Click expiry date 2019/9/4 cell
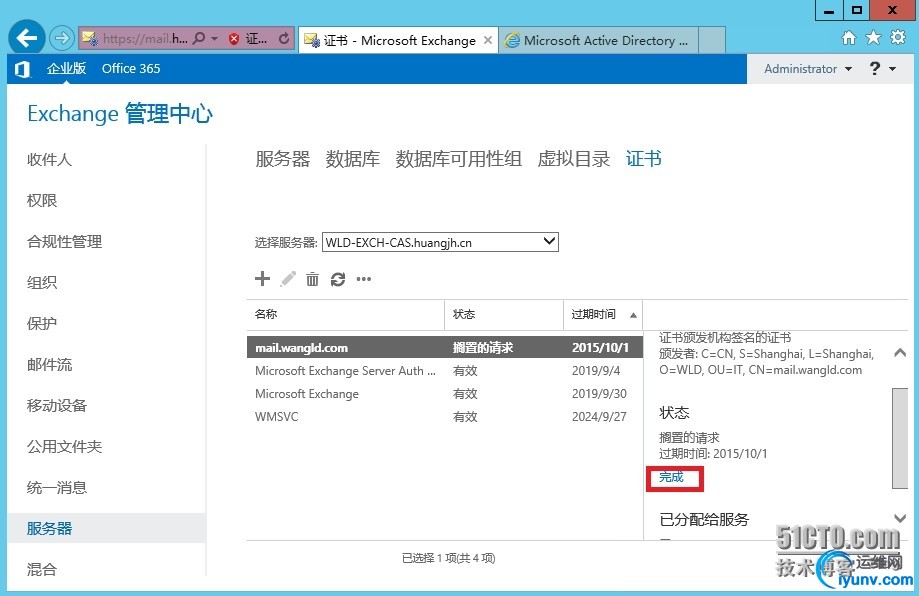 (x=596, y=370)
